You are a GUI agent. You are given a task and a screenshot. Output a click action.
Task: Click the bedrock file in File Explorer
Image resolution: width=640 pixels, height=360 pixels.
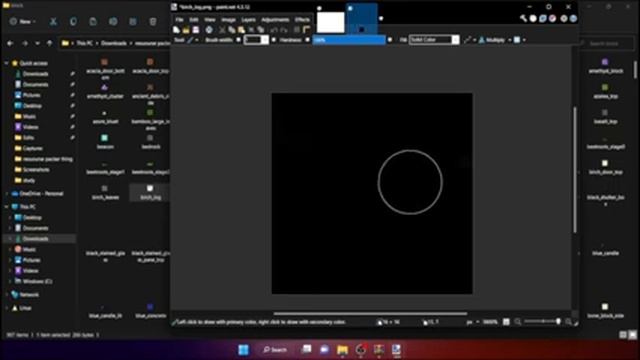pyautogui.click(x=151, y=142)
